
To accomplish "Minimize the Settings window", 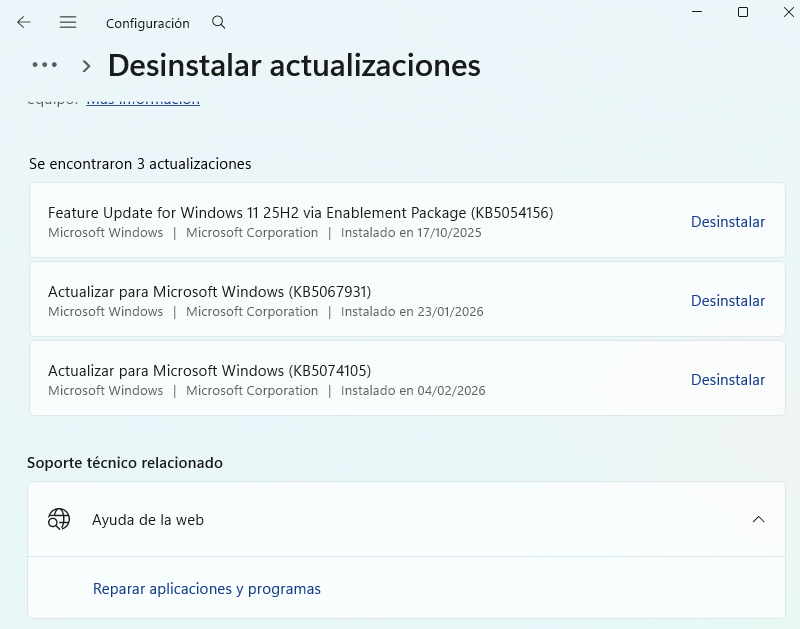I will (x=697, y=12).
